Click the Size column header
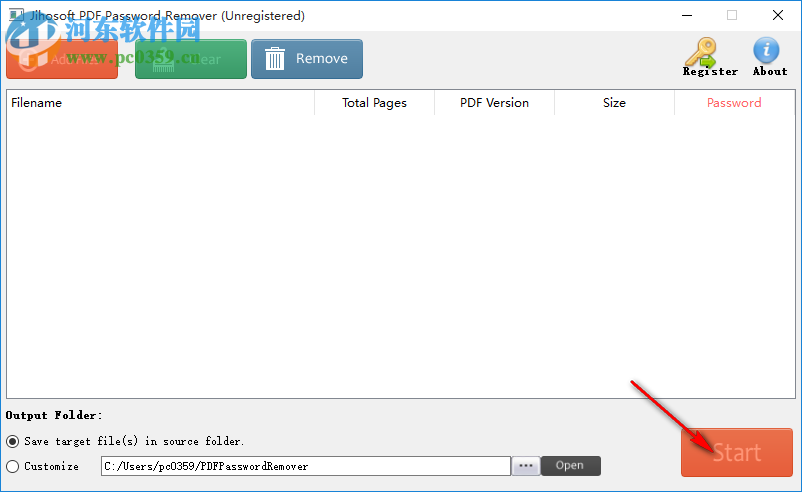This screenshot has width=802, height=492. (x=614, y=103)
